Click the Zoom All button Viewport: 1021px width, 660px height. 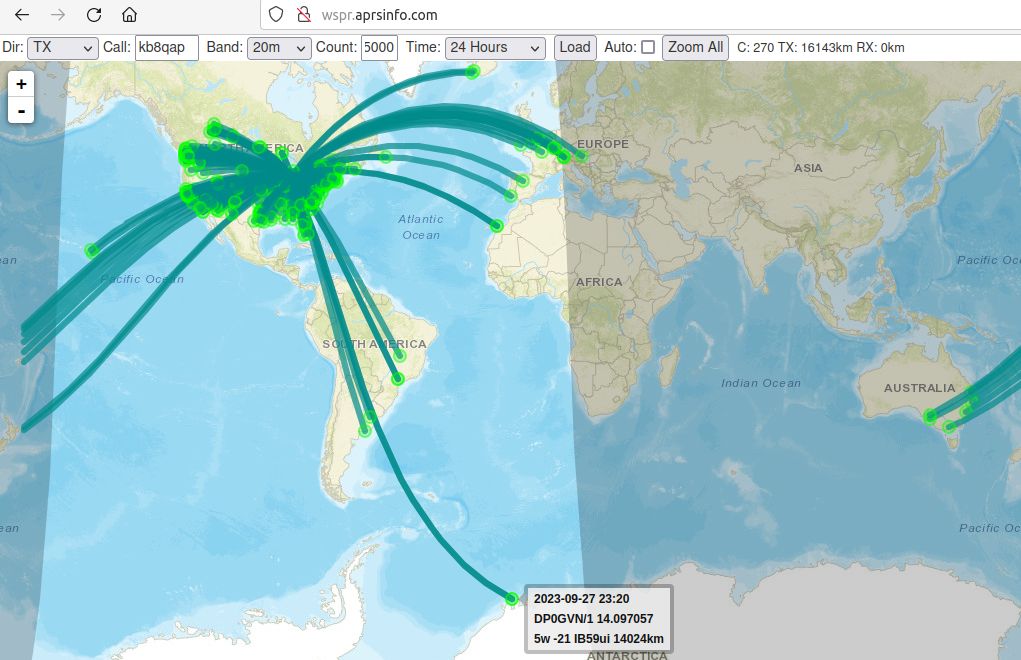click(695, 48)
